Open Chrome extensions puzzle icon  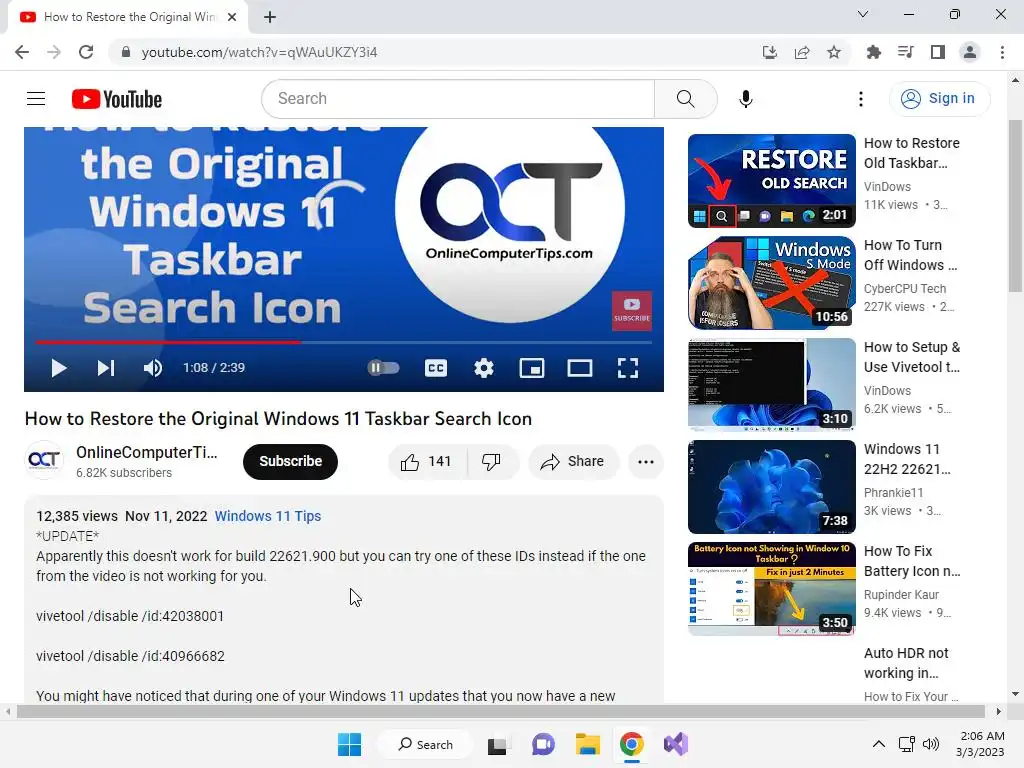point(873,52)
